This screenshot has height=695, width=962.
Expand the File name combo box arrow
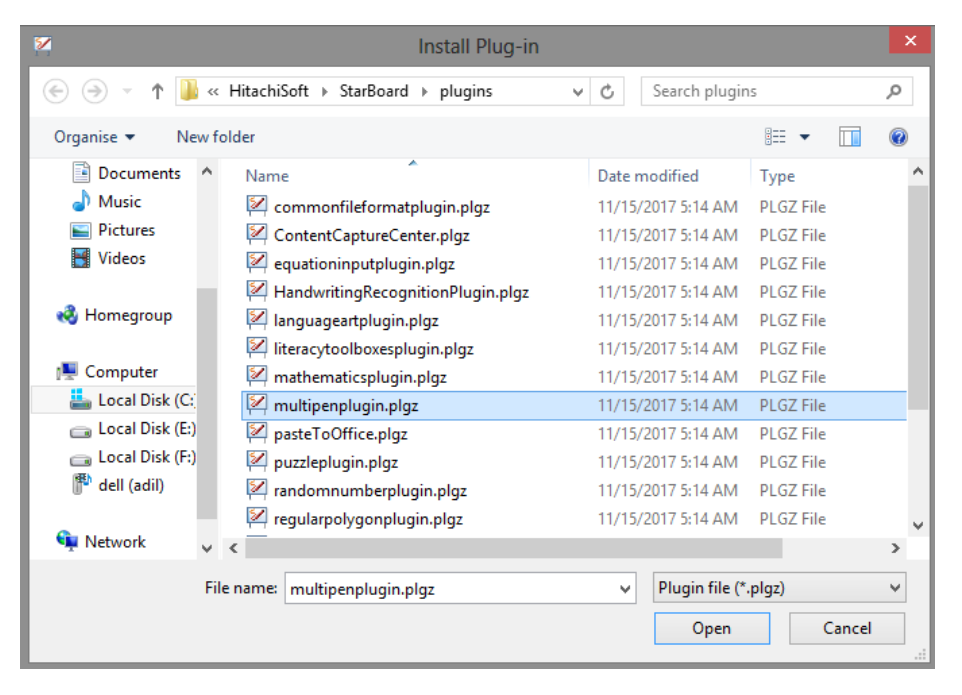[x=625, y=589]
